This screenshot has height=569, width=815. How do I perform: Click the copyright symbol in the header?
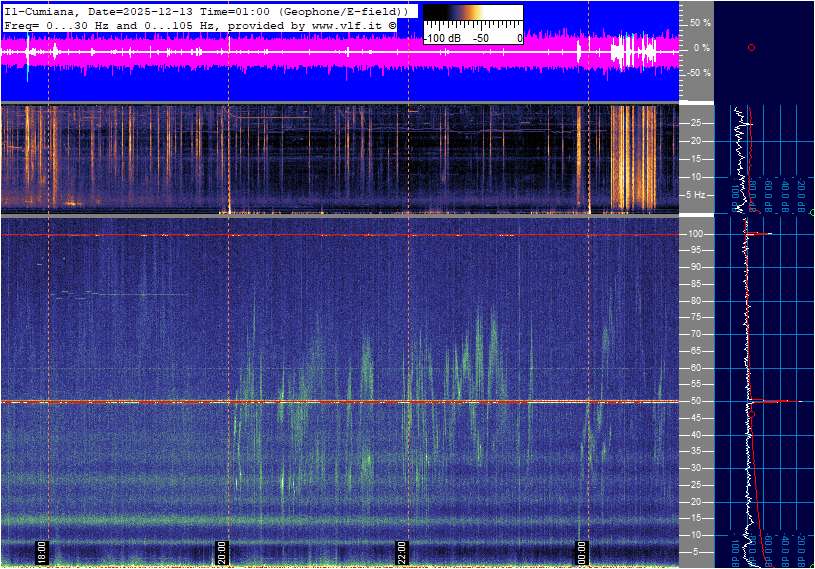392,24
